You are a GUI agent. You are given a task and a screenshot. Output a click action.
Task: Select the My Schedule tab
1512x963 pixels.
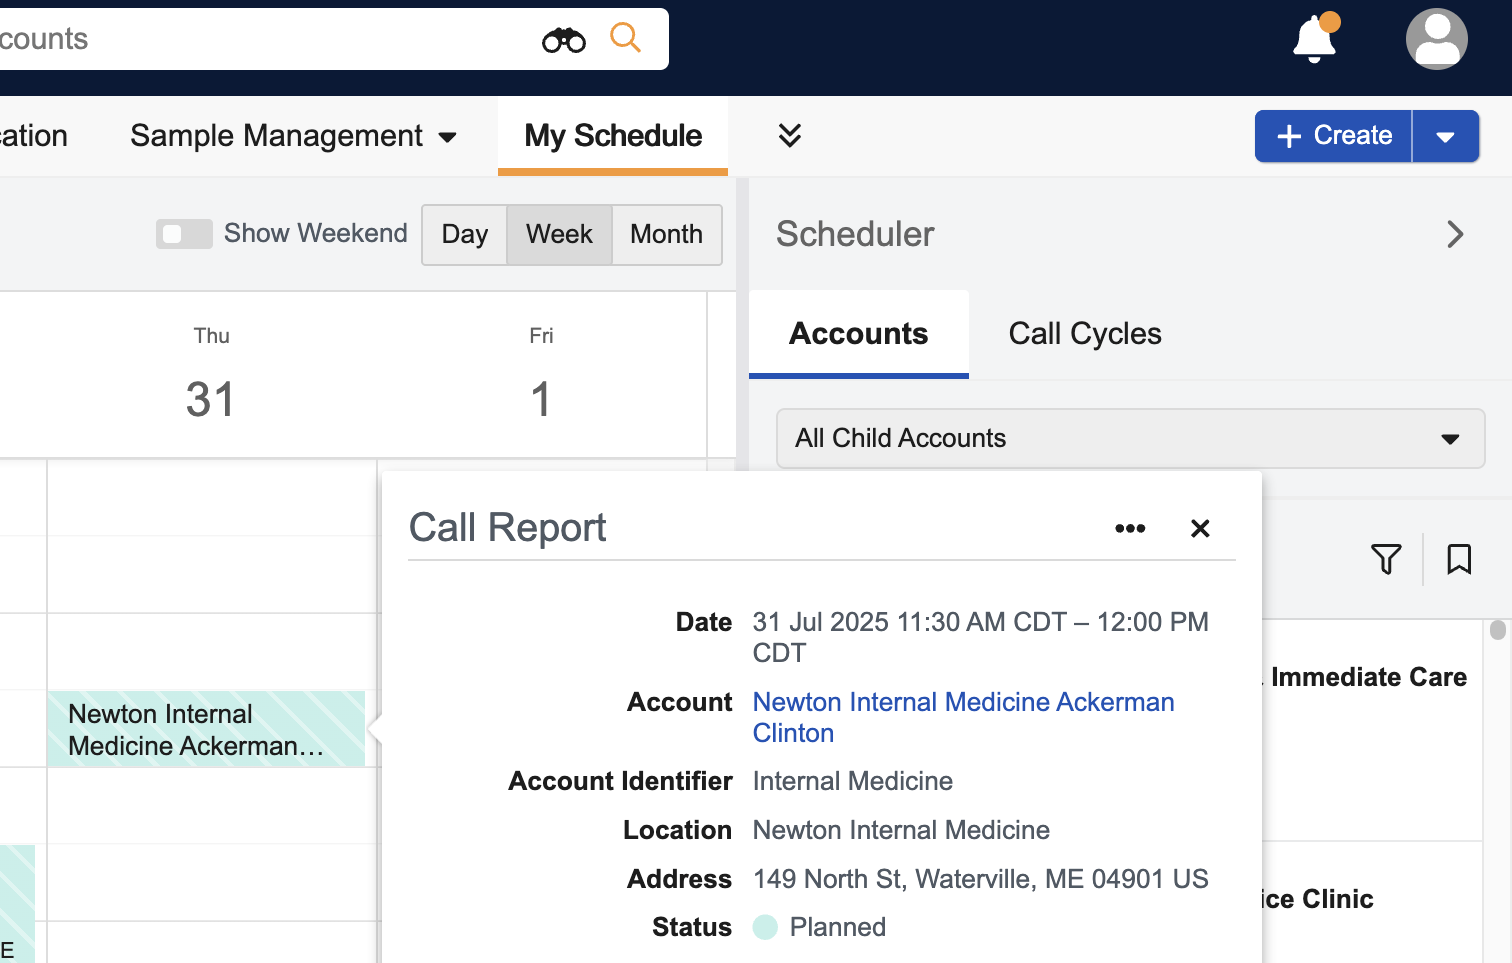(613, 136)
